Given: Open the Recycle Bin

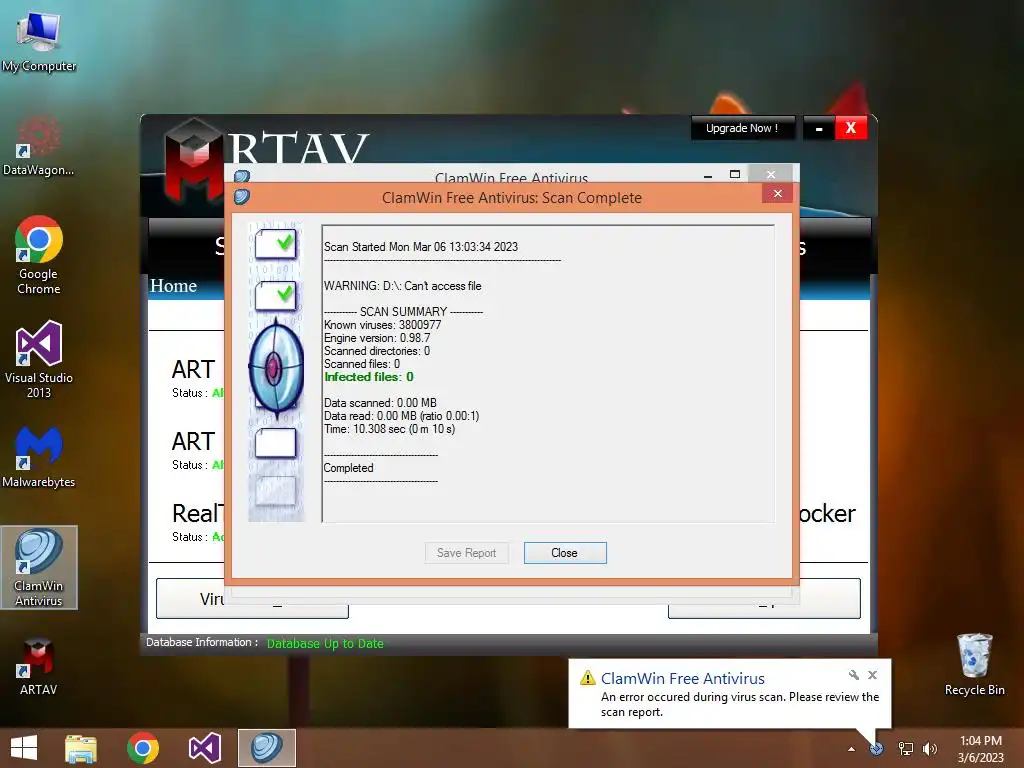Looking at the screenshot, I should [974, 664].
